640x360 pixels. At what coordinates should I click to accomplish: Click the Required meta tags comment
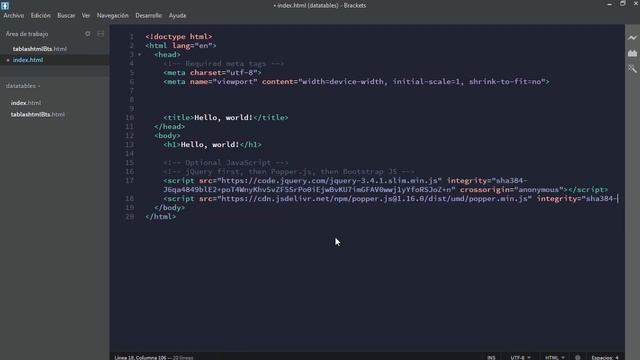(x=224, y=64)
